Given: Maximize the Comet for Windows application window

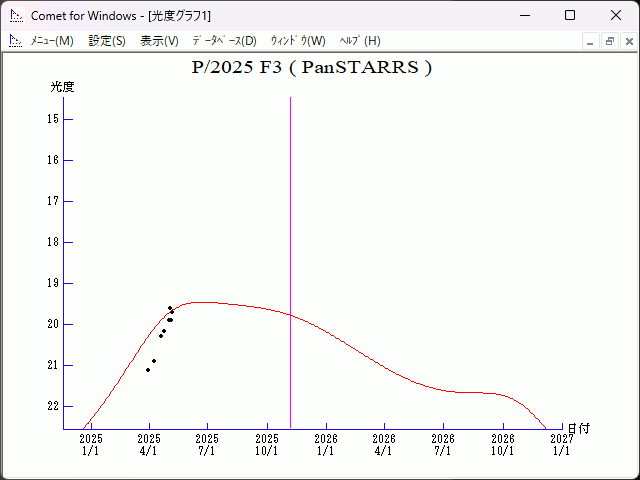Looking at the screenshot, I should [570, 15].
